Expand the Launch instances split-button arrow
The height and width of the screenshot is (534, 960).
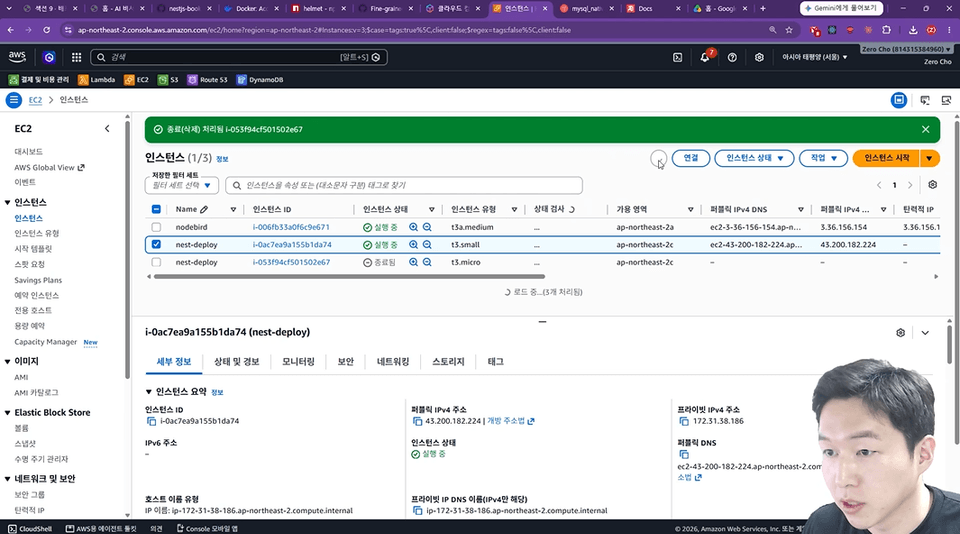point(929,158)
